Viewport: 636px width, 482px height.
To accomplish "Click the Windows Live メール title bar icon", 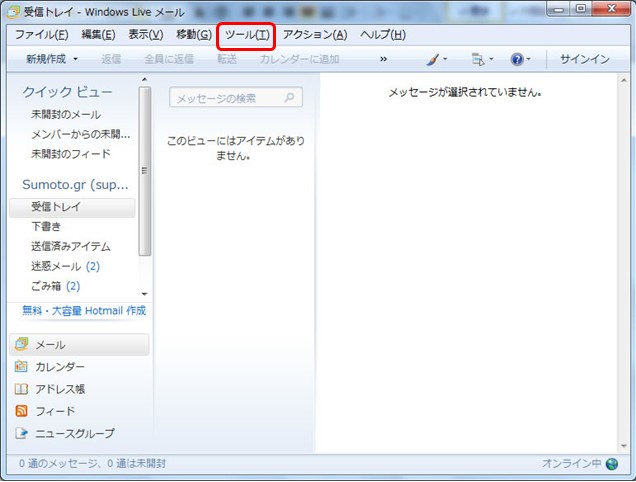I will coord(13,12).
